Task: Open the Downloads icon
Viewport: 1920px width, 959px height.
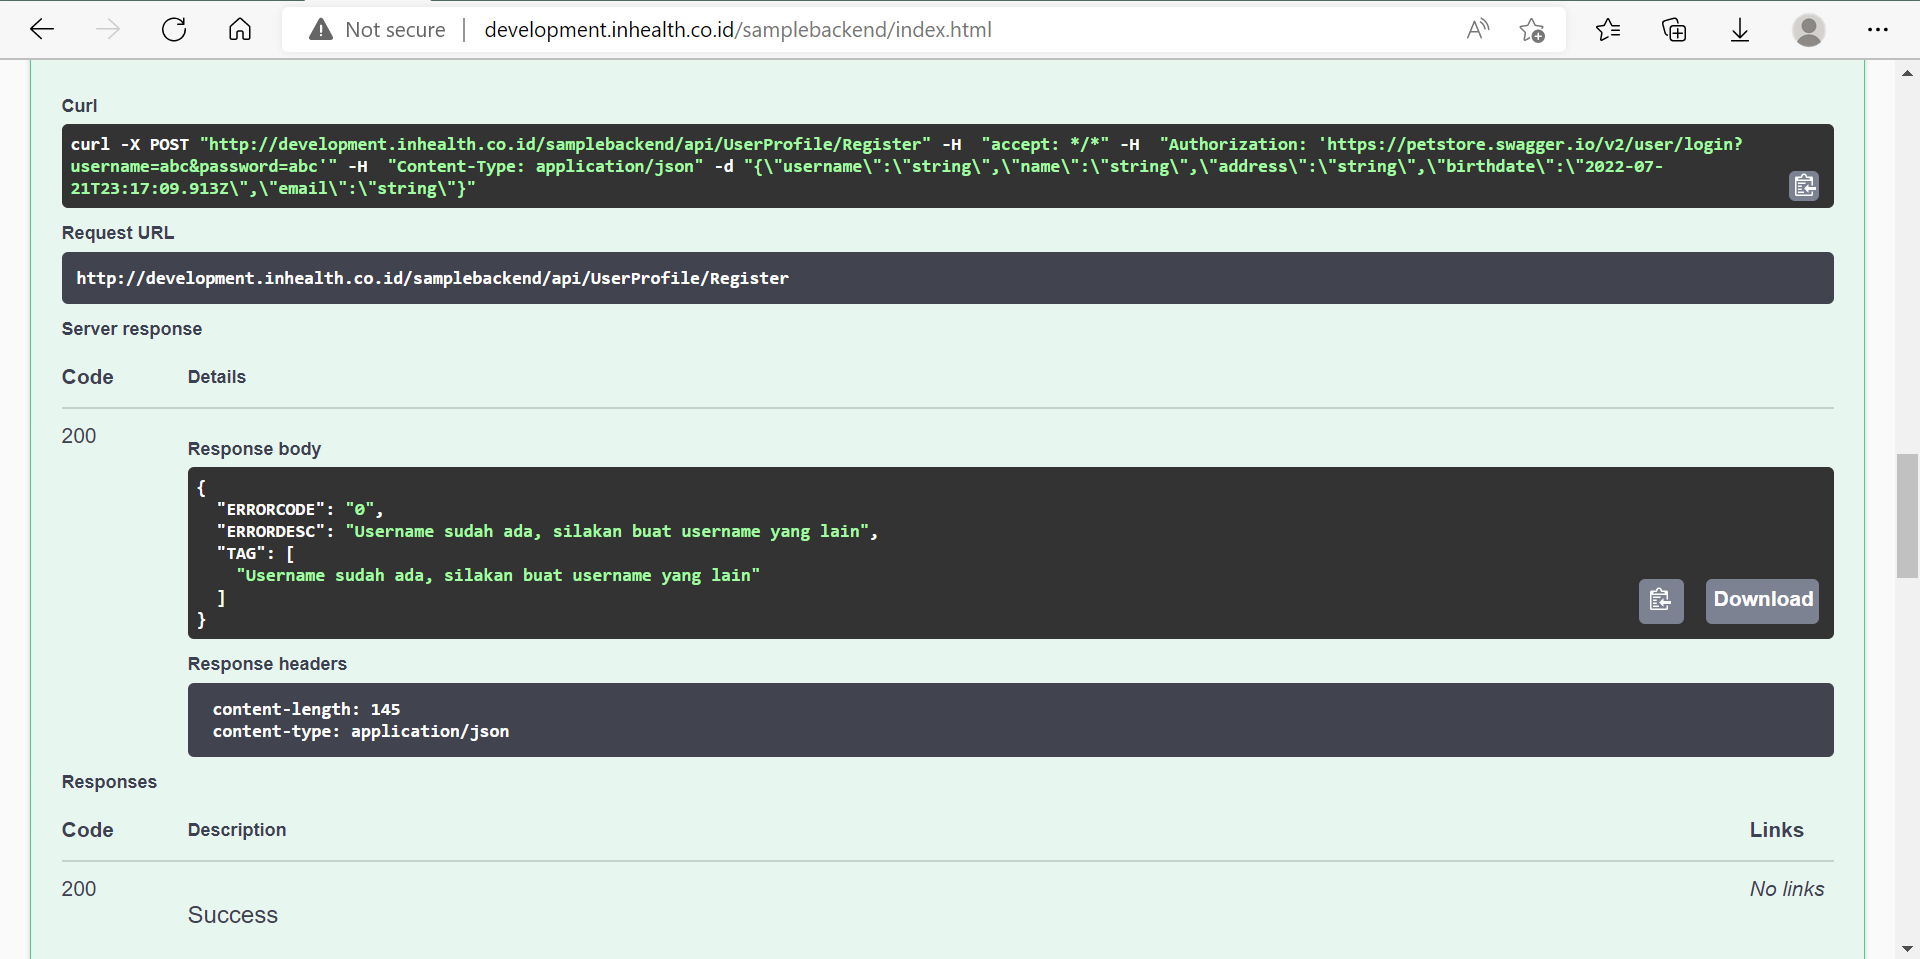Action: click(1740, 30)
